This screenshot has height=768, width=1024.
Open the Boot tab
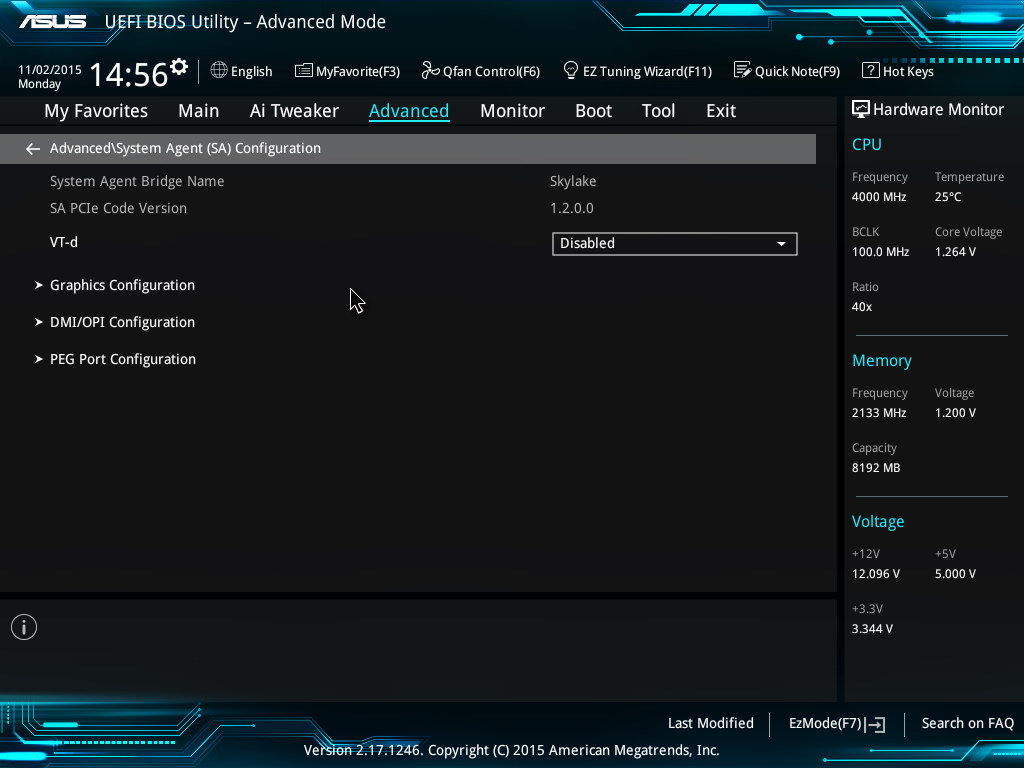(593, 111)
